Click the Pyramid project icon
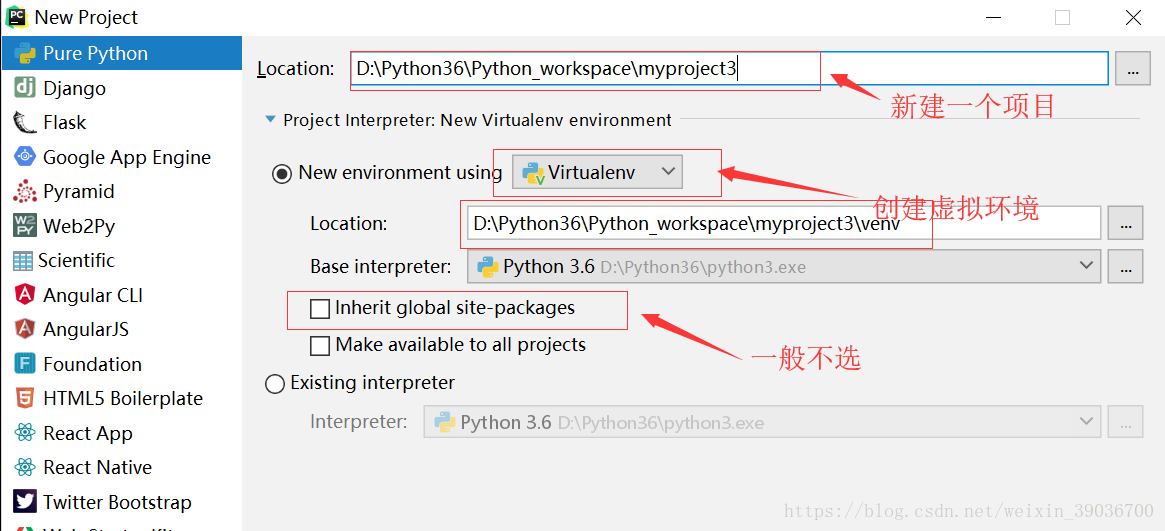 coord(25,192)
